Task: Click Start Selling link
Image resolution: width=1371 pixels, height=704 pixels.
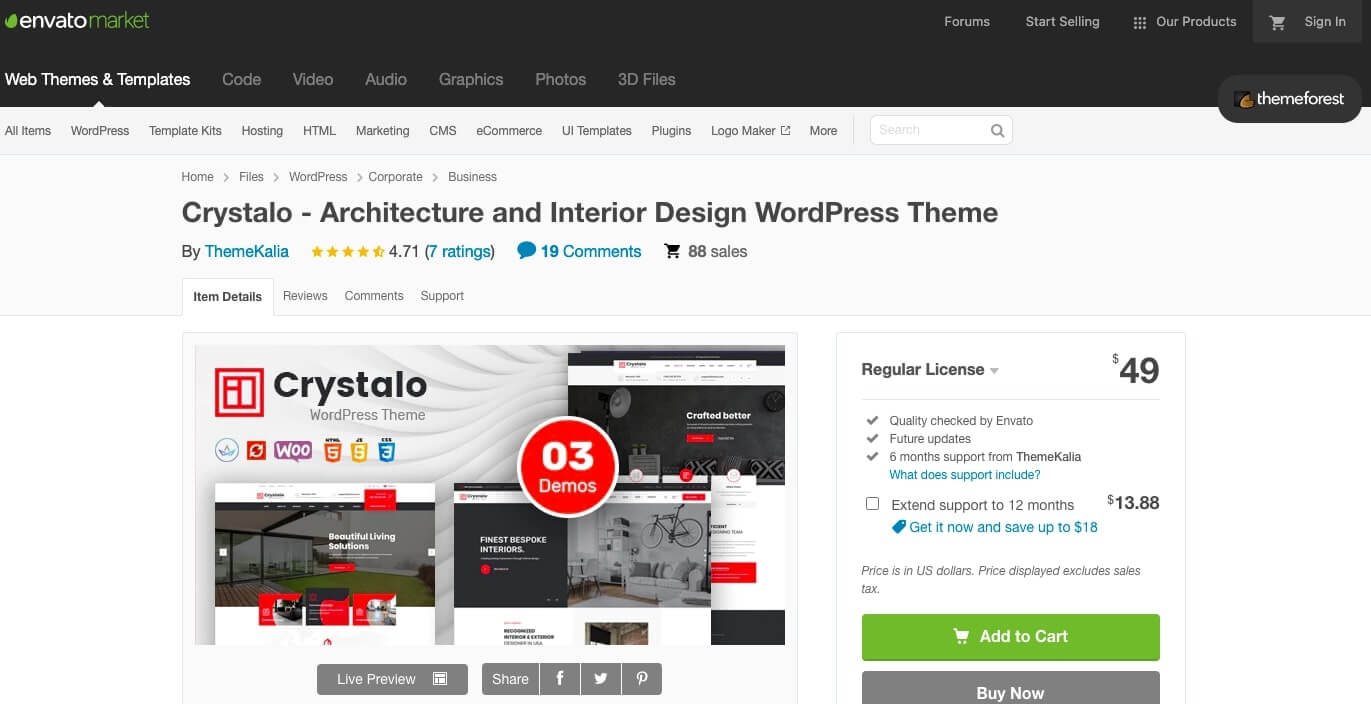Action: pos(1062,22)
